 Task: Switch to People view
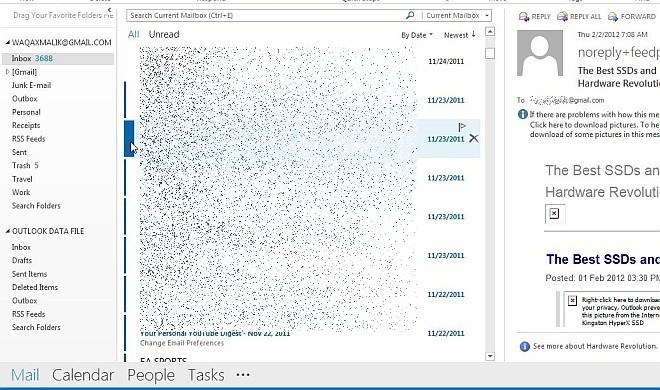(151, 375)
